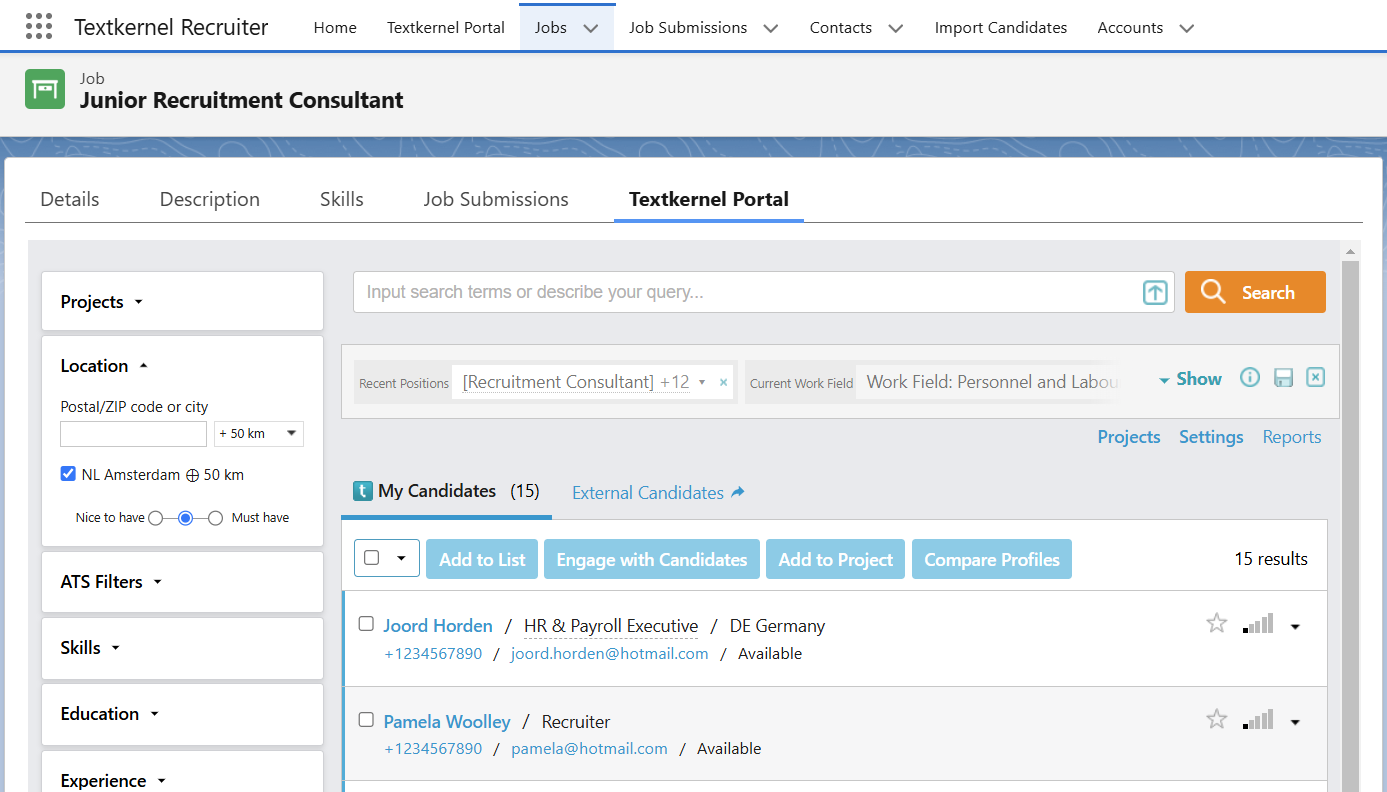Screen dimensions: 1387x792
Task: Switch to the Details tab
Action: tap(70, 199)
